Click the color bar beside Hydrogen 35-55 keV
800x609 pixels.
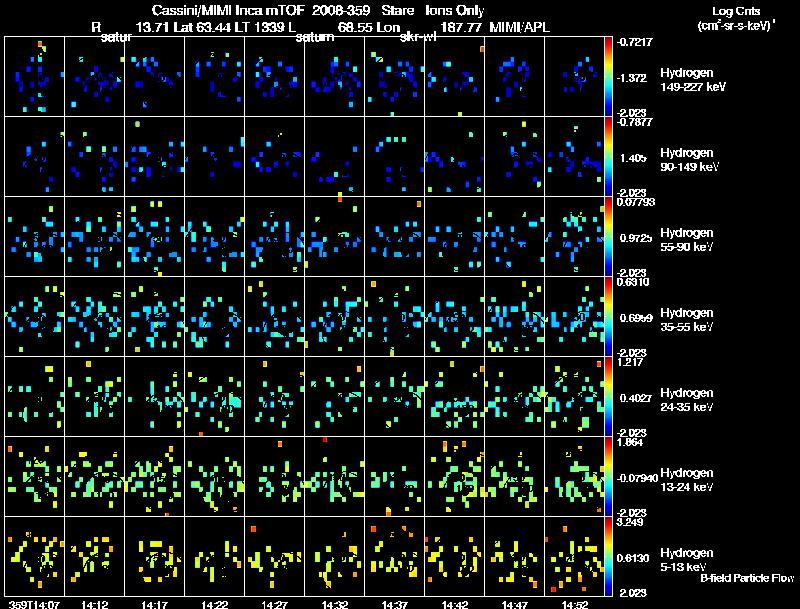(x=608, y=317)
